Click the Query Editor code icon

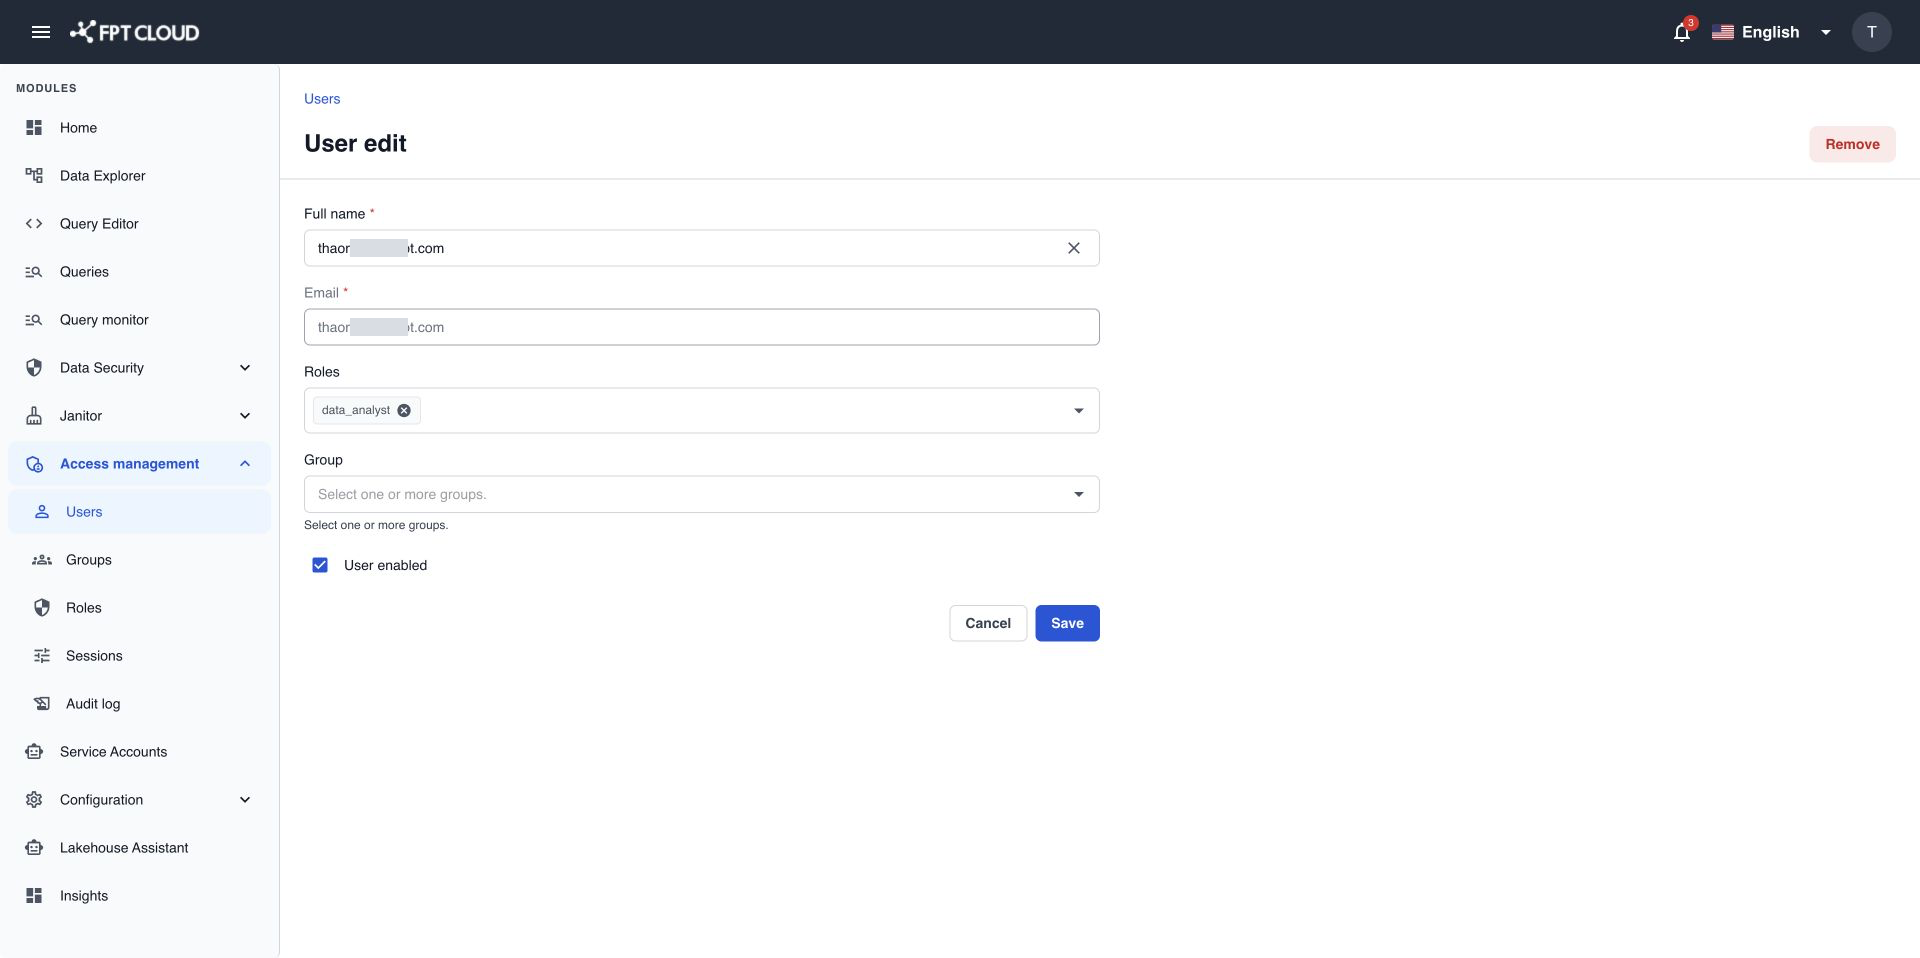pyautogui.click(x=34, y=224)
